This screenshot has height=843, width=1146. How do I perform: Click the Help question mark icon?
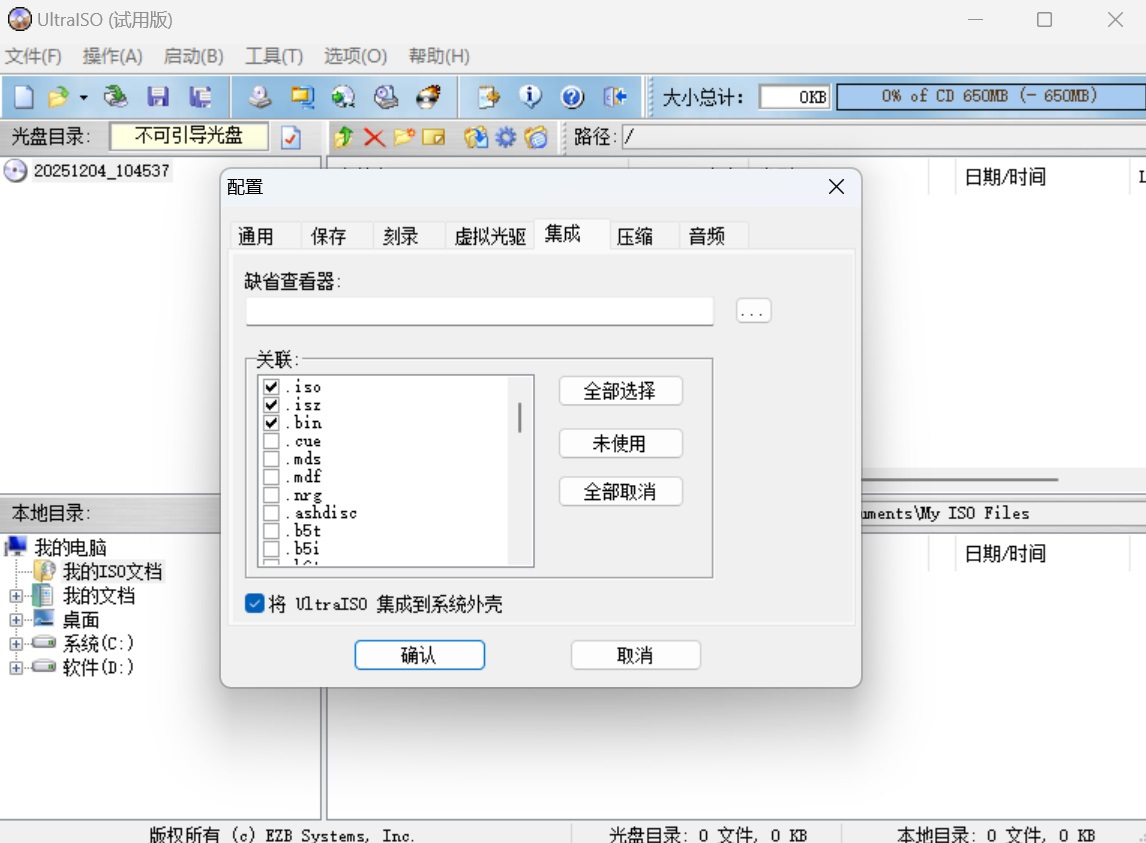pos(572,97)
